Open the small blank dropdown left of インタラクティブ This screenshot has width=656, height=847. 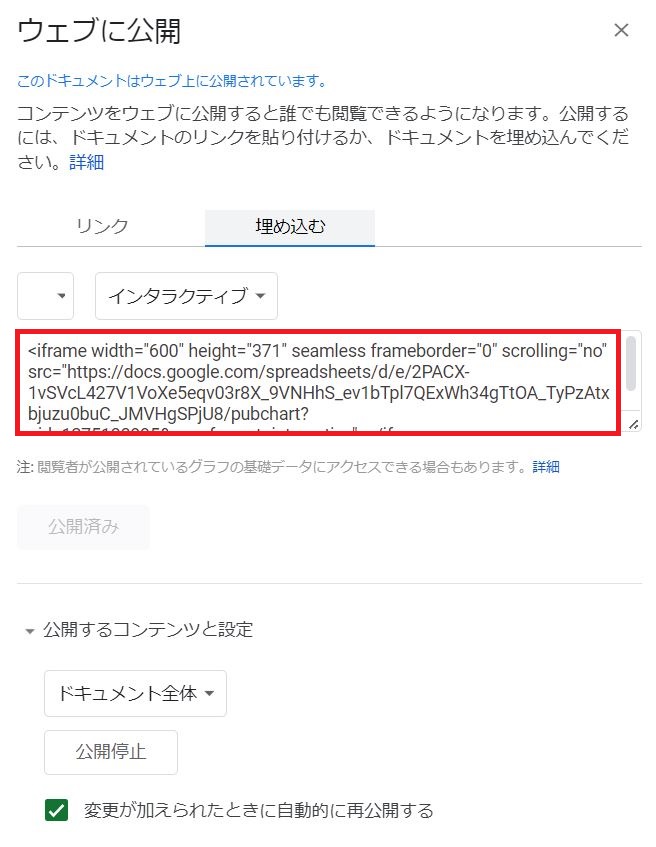tap(45, 295)
